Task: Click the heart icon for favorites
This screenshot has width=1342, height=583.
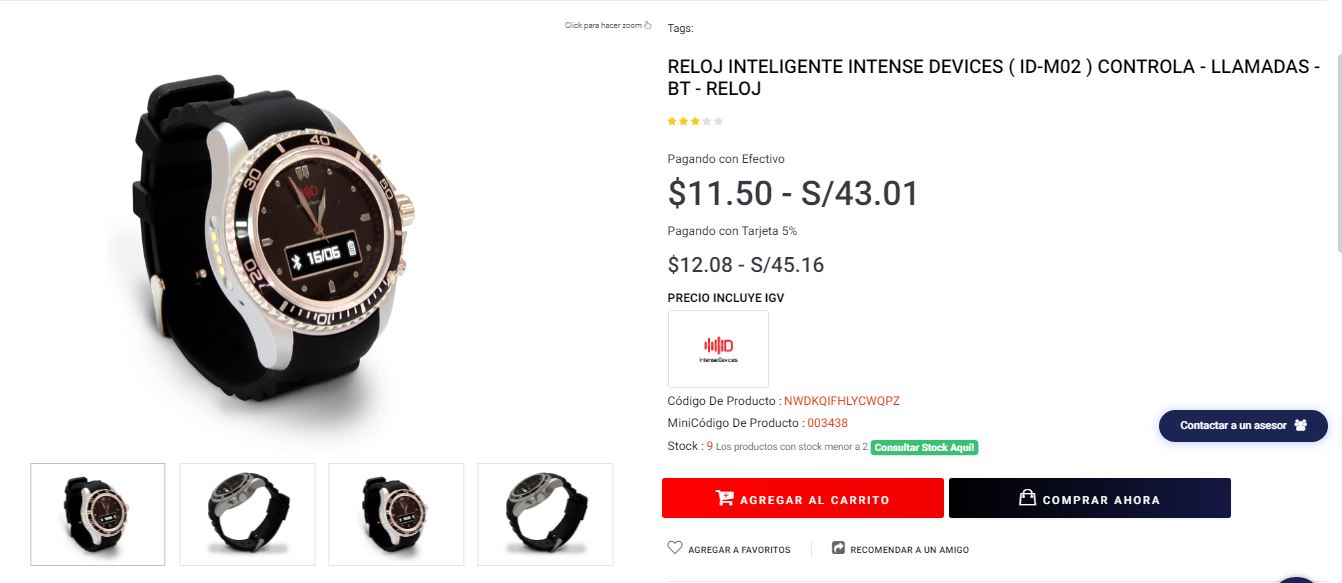Action: pyautogui.click(x=675, y=548)
